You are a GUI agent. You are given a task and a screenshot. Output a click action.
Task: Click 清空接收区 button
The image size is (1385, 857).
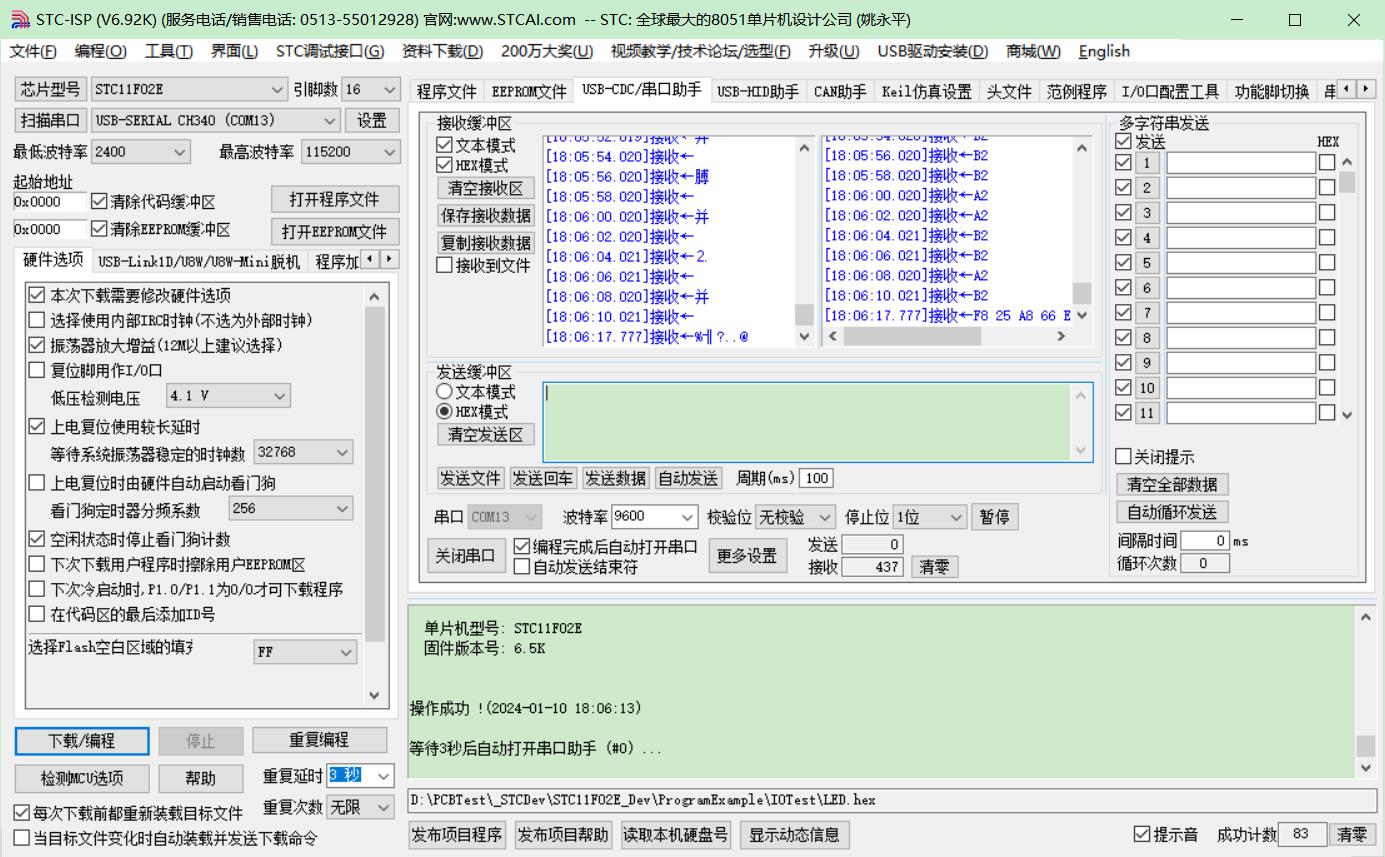tap(485, 188)
